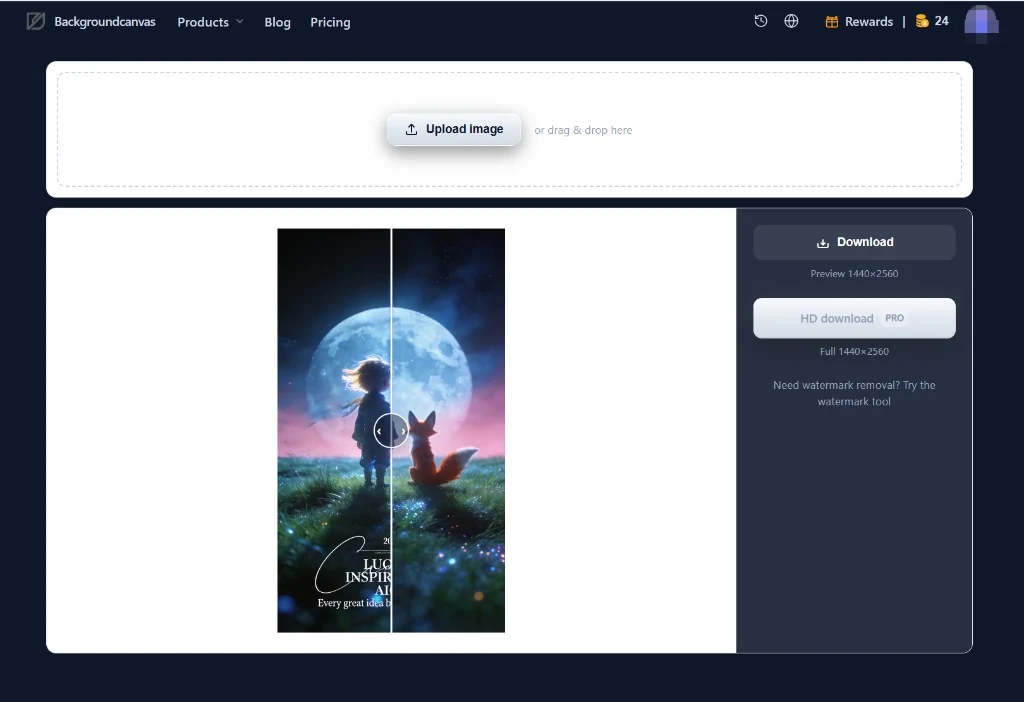Click the drag & drop here area text

[583, 130]
